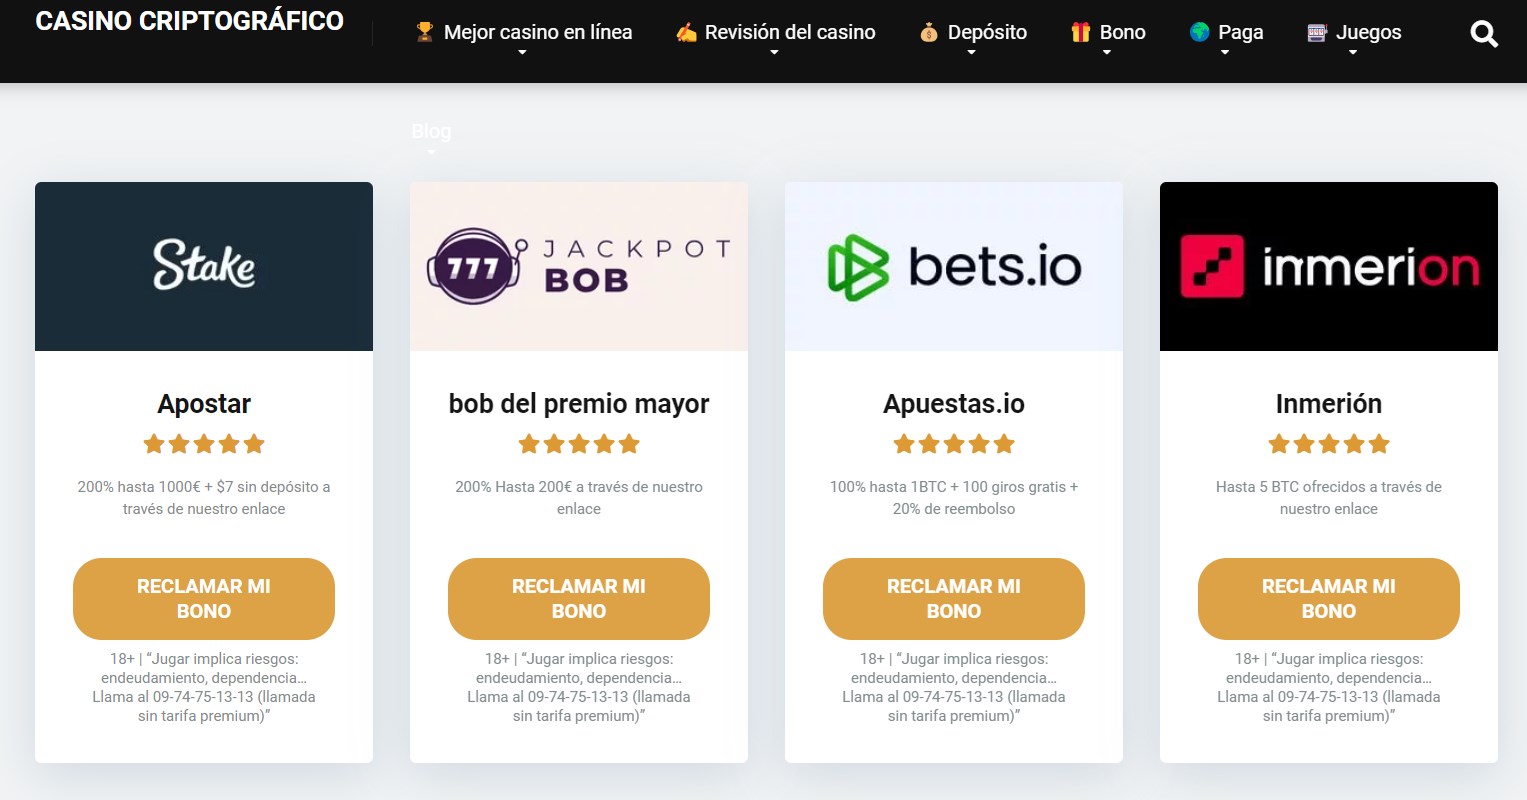The image size is (1527, 800).
Task: Click the five-star rating under Apuestas.io
Action: (x=954, y=444)
